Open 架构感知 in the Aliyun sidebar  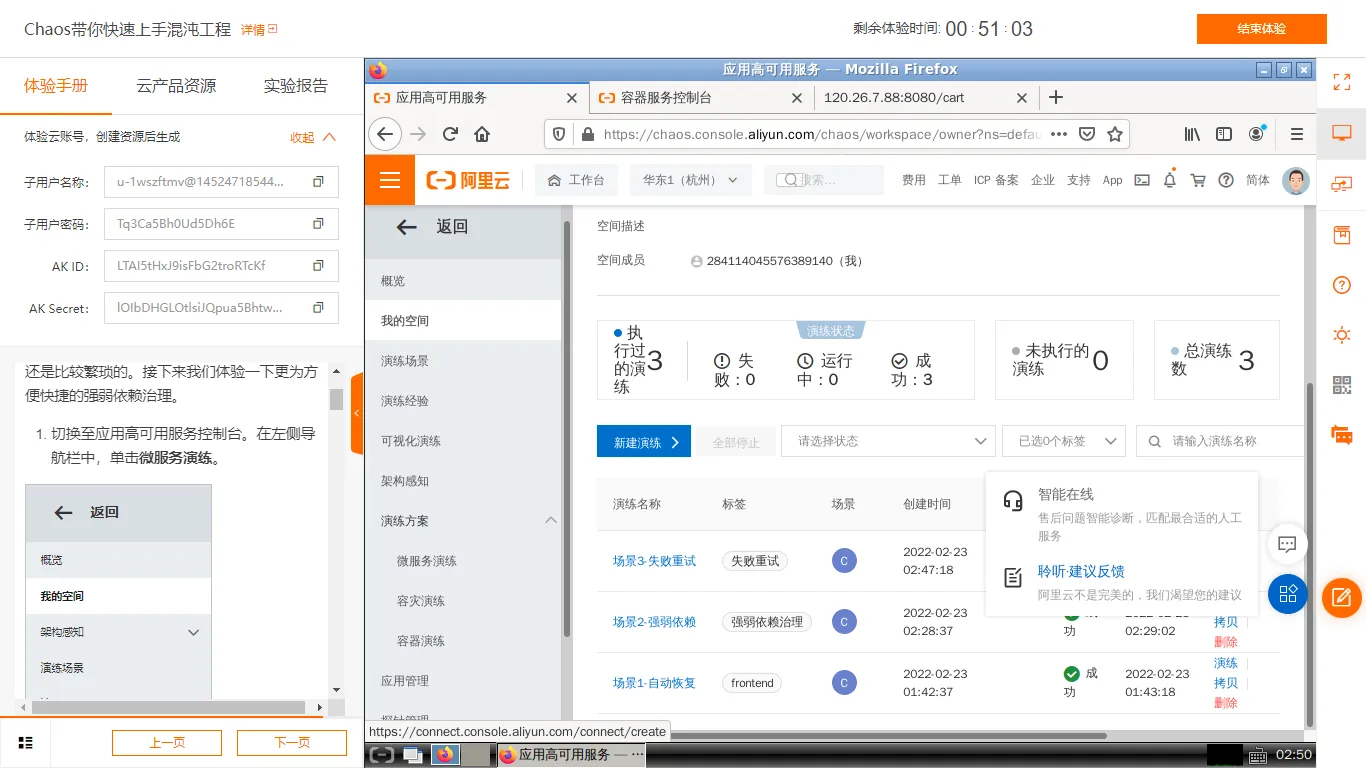405,481
